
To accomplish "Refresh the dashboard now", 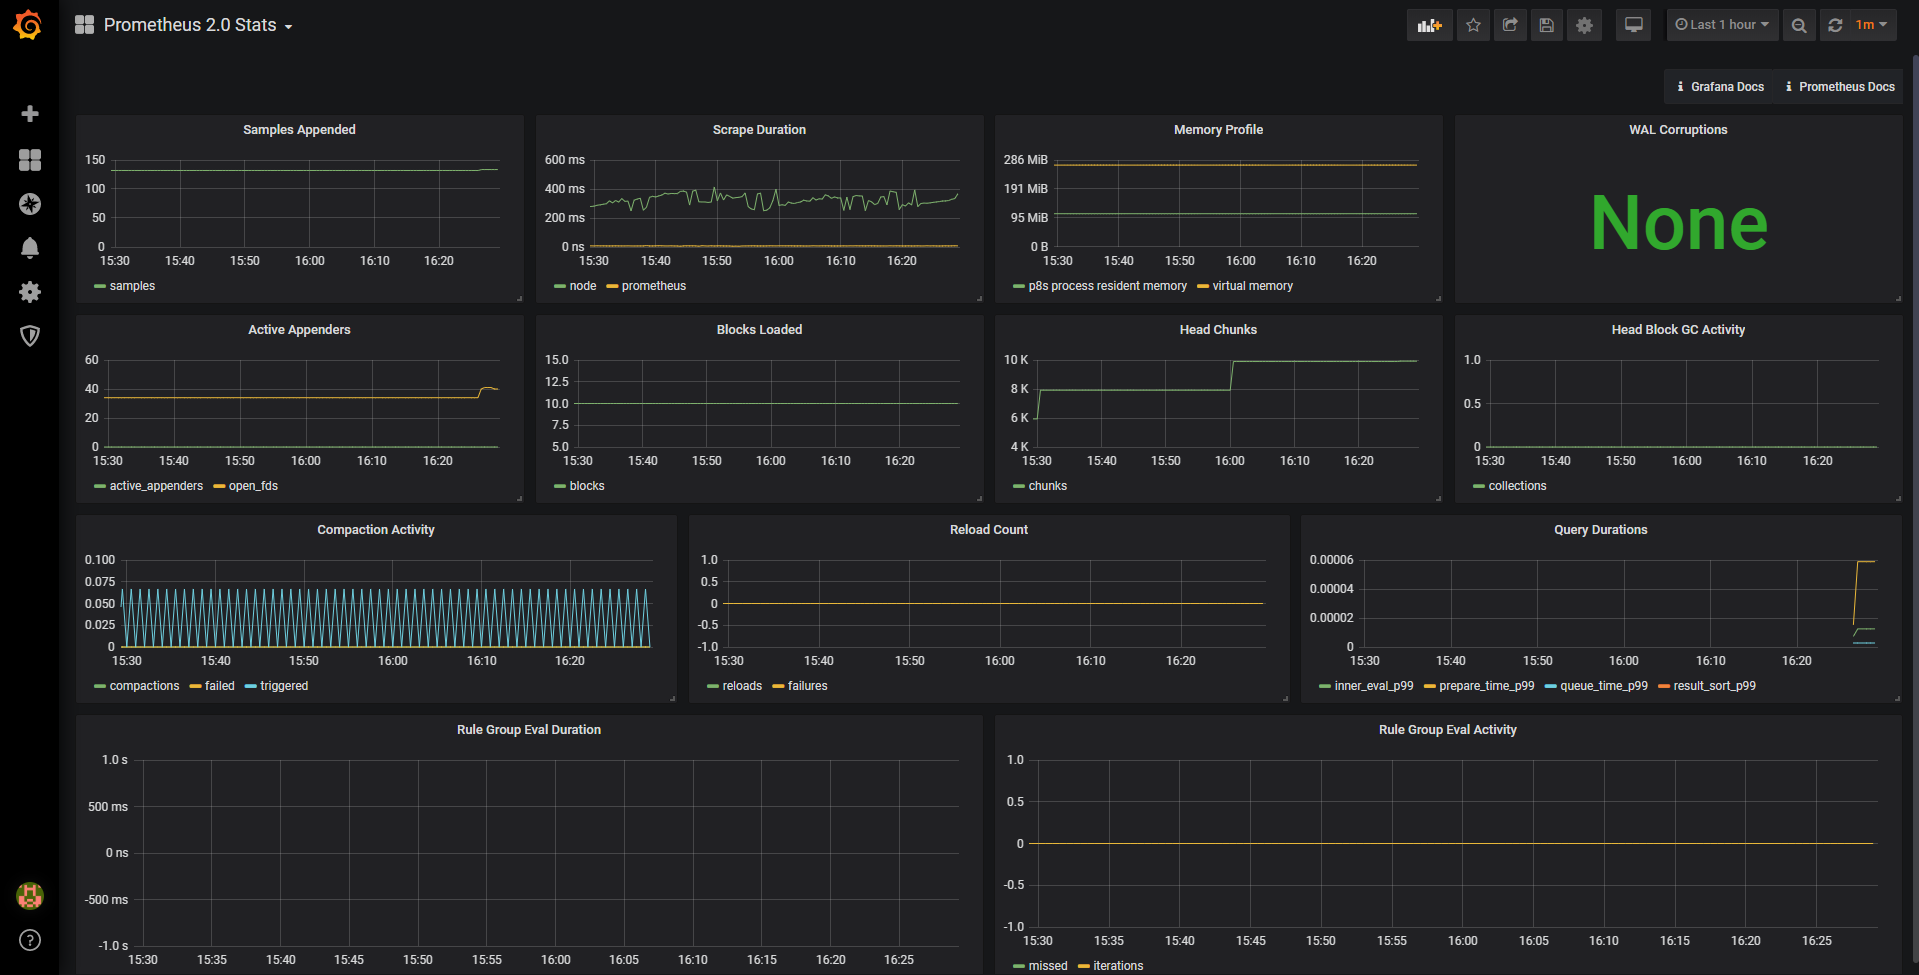I will (x=1835, y=25).
